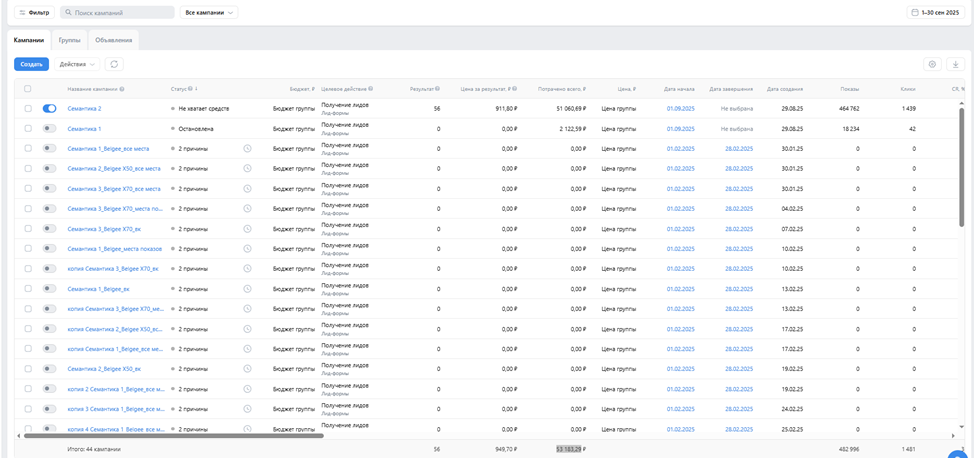Screen dimensions: 974x458
Task: Click the help icon beside Результат header
Action: click(x=437, y=89)
